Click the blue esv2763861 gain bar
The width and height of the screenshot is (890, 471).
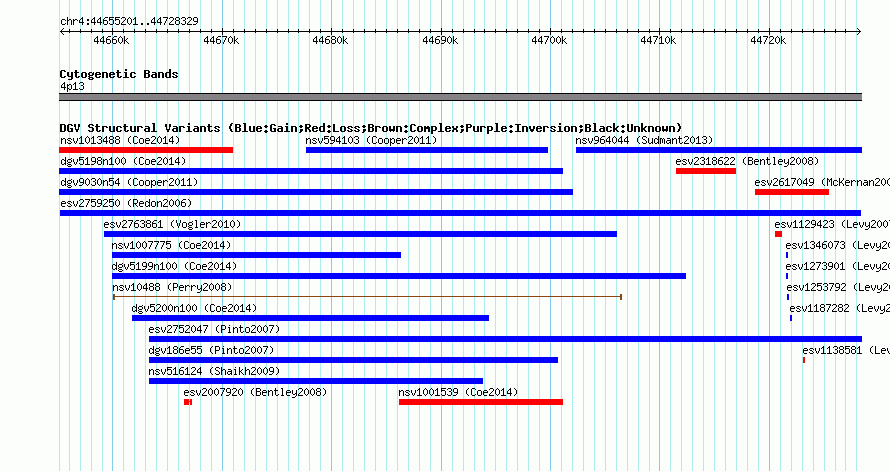(360, 234)
